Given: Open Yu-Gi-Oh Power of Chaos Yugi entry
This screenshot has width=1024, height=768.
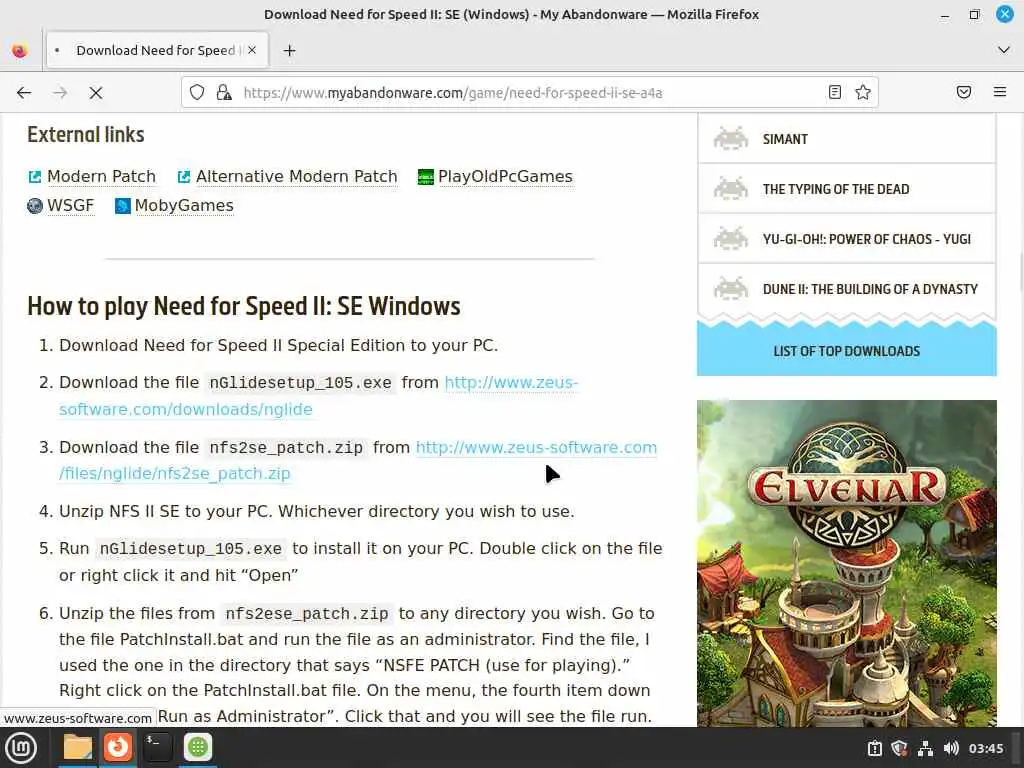Looking at the screenshot, I should [x=846, y=239].
